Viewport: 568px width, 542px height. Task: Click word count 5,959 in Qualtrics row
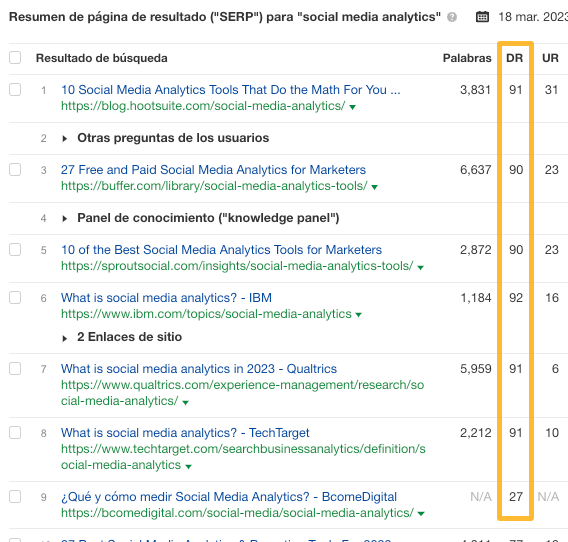(475, 369)
